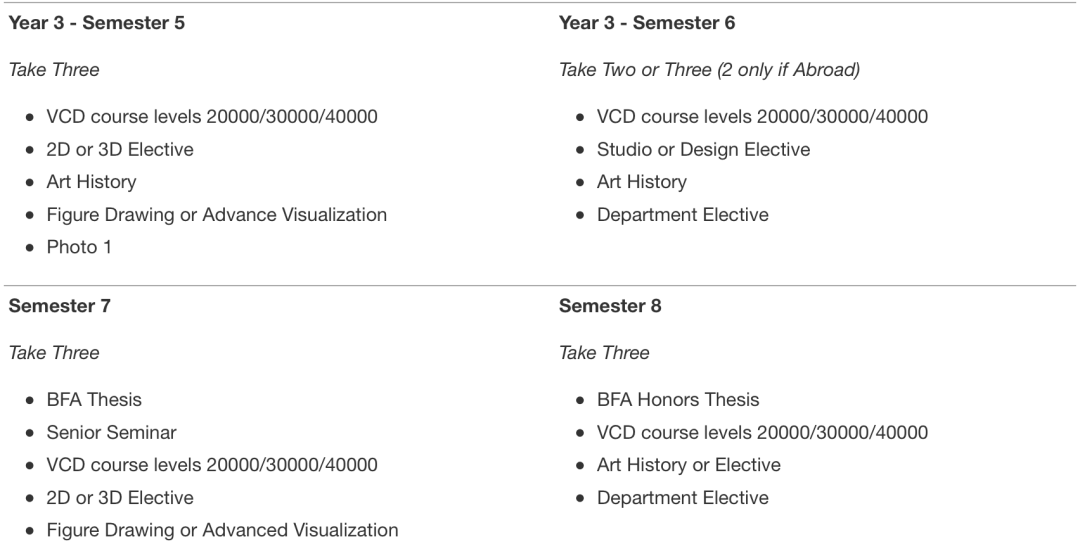The height and width of the screenshot is (556, 1080).
Task: Click the Year 3 - Semester 5 heading
Action: tap(96, 23)
